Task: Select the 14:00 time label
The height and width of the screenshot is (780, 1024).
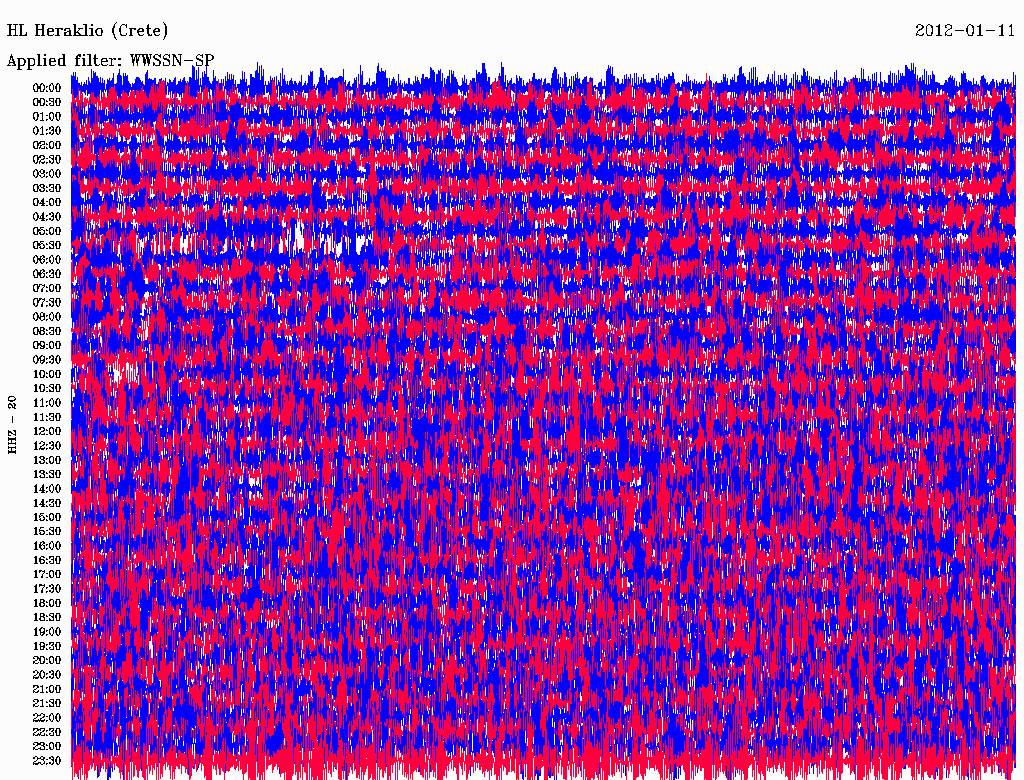Action: point(47,489)
